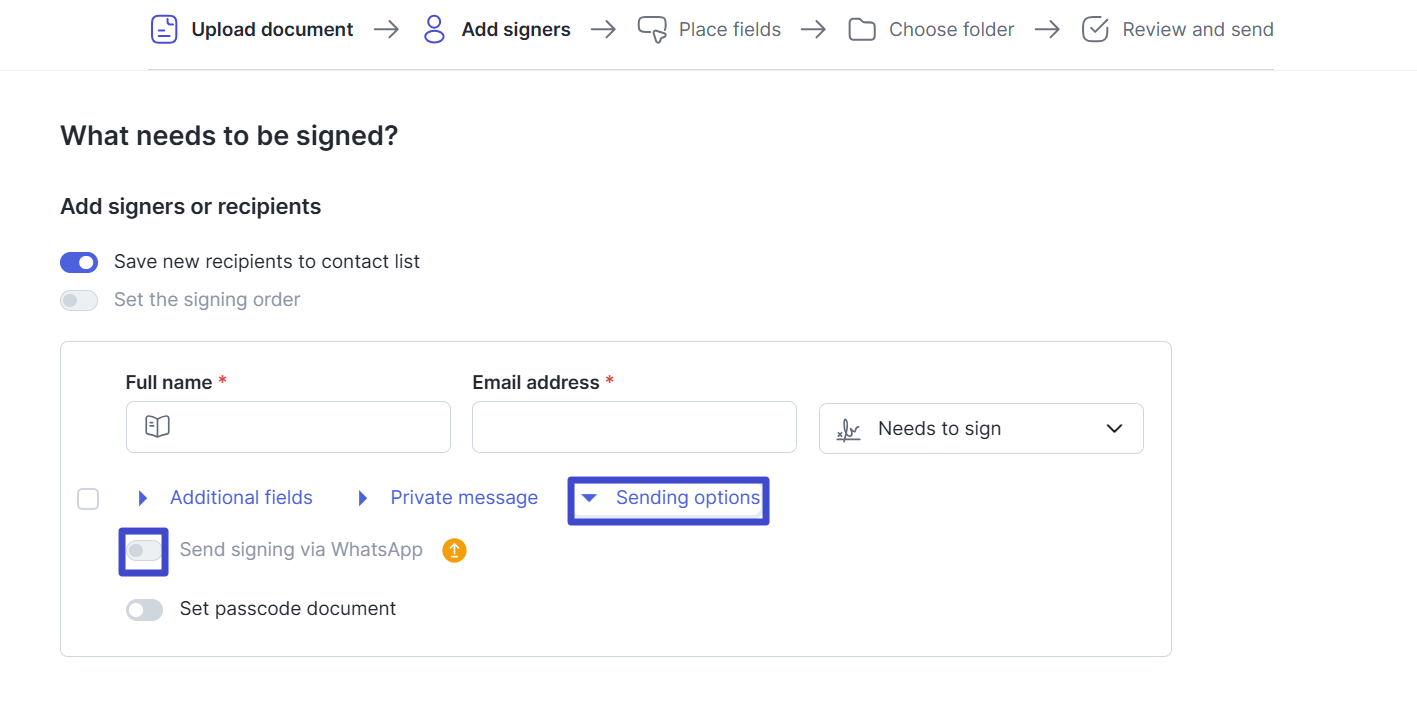Turn on Send signing via WhatsApp
Image resolution: width=1417 pixels, height=724 pixels.
144,550
